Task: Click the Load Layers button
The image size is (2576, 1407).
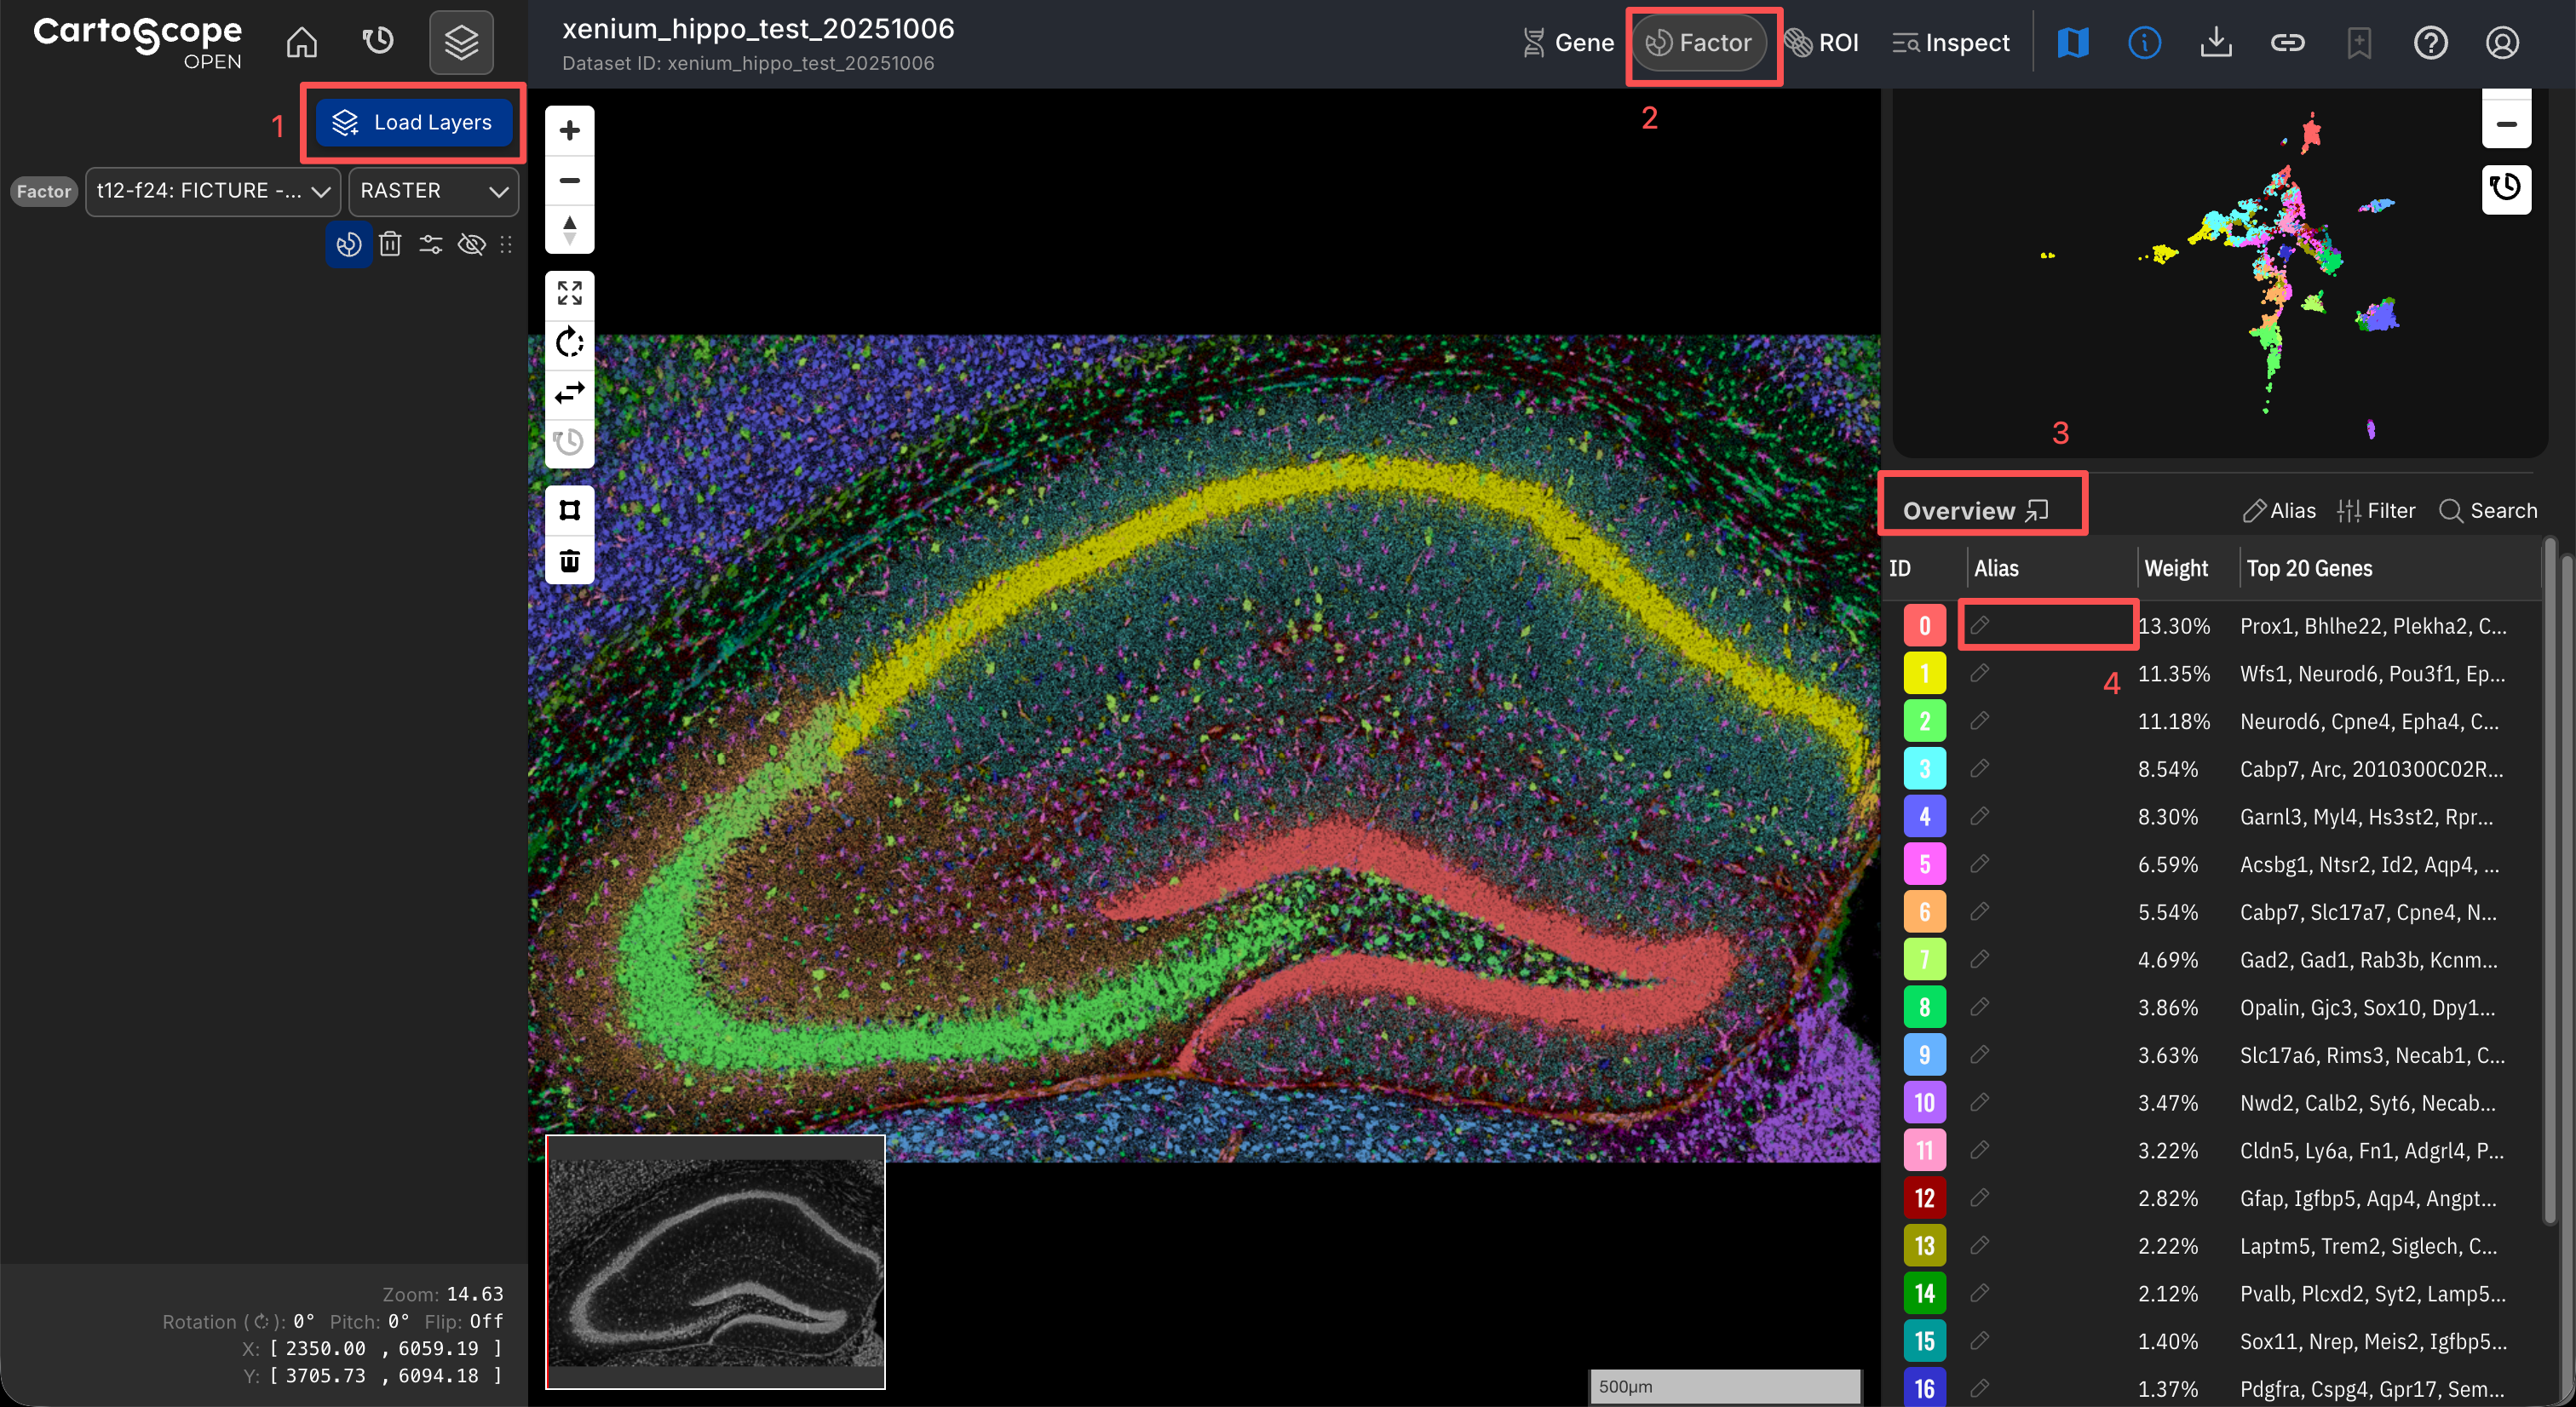Action: [413, 122]
